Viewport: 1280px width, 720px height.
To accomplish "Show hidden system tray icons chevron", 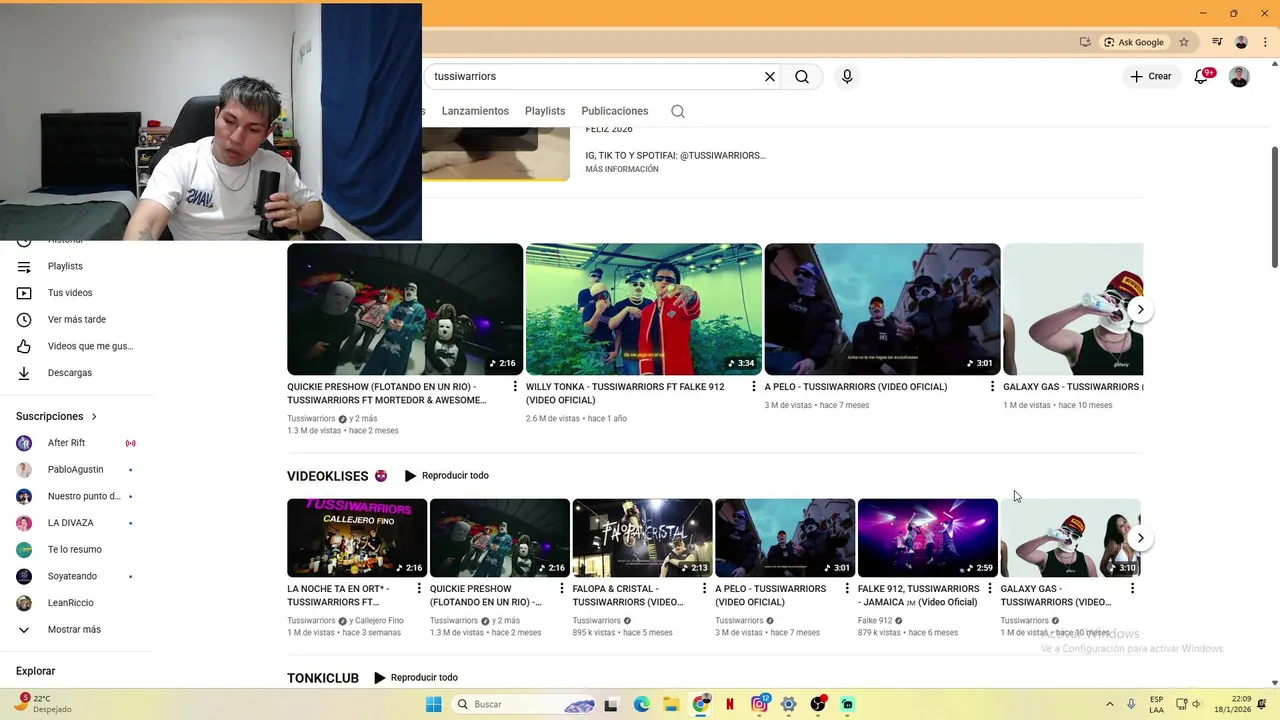I will click(1109, 704).
